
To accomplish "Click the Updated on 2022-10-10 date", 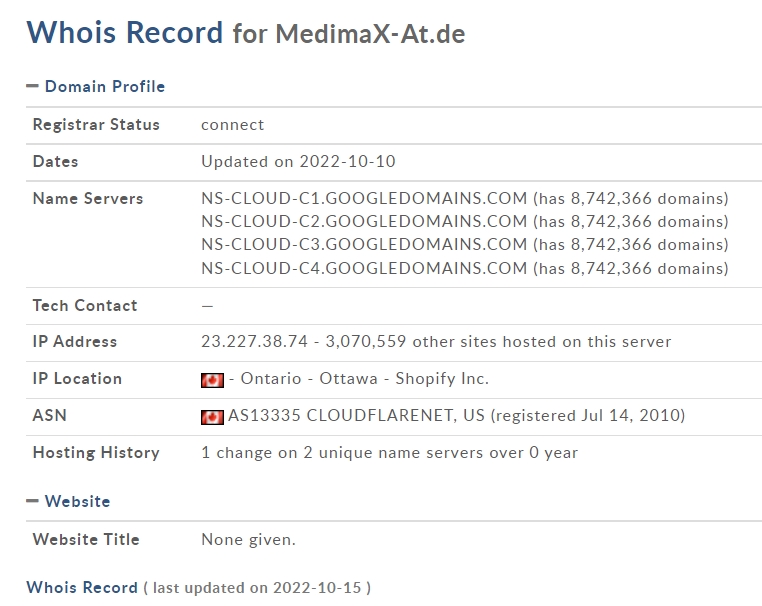I will (298, 161).
